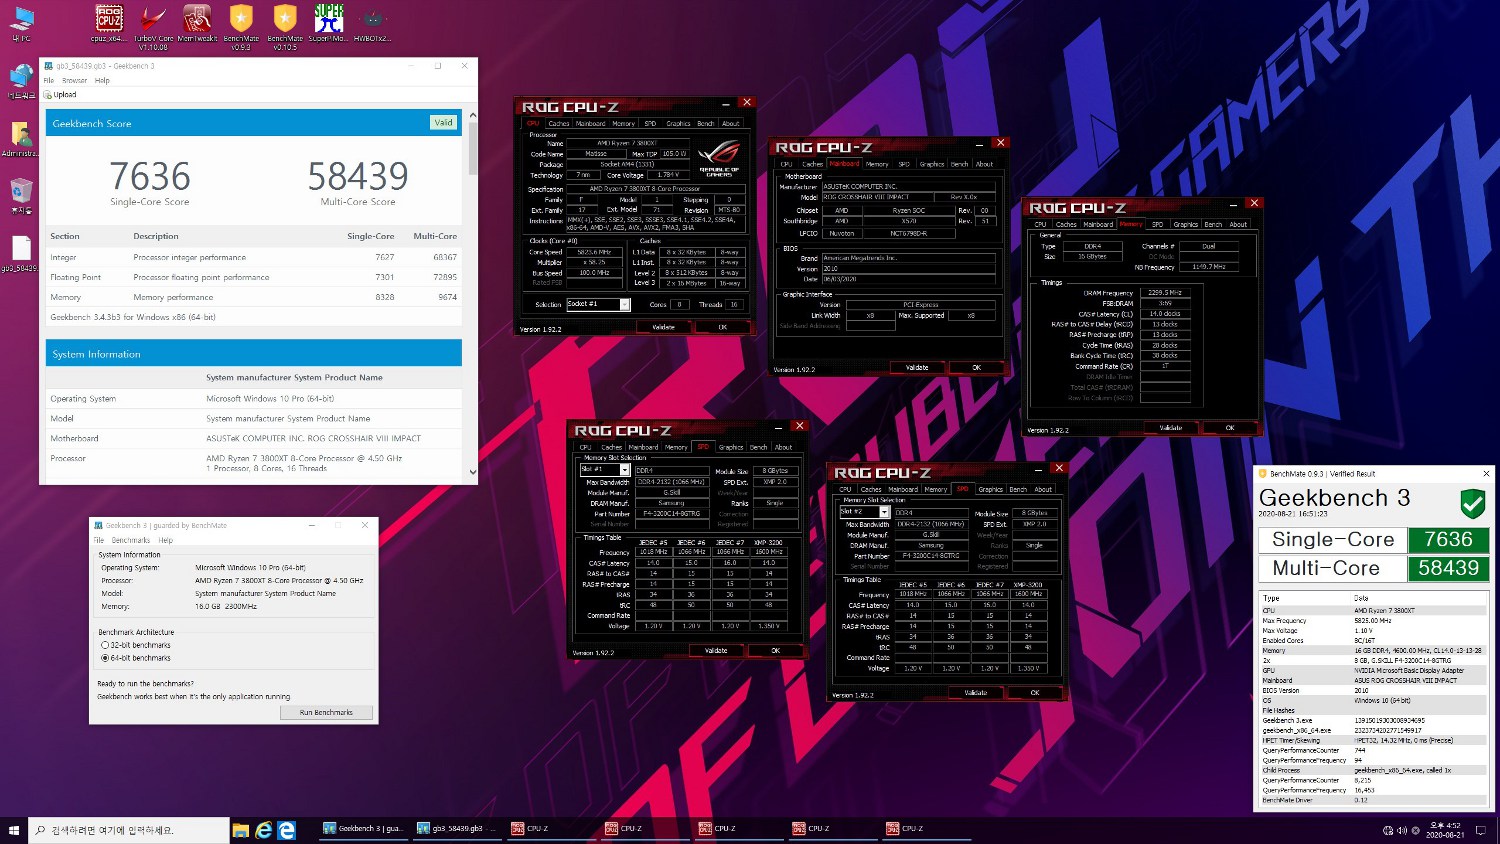The width and height of the screenshot is (1500, 844).
Task: Click the taskbar search input box
Action: [x=128, y=830]
